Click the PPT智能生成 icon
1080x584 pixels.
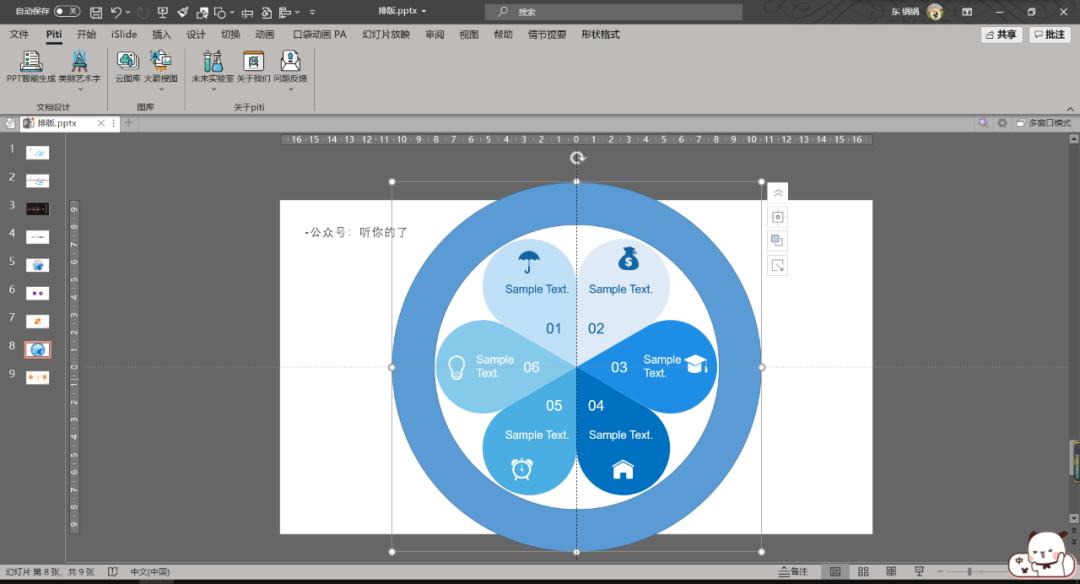tap(31, 62)
